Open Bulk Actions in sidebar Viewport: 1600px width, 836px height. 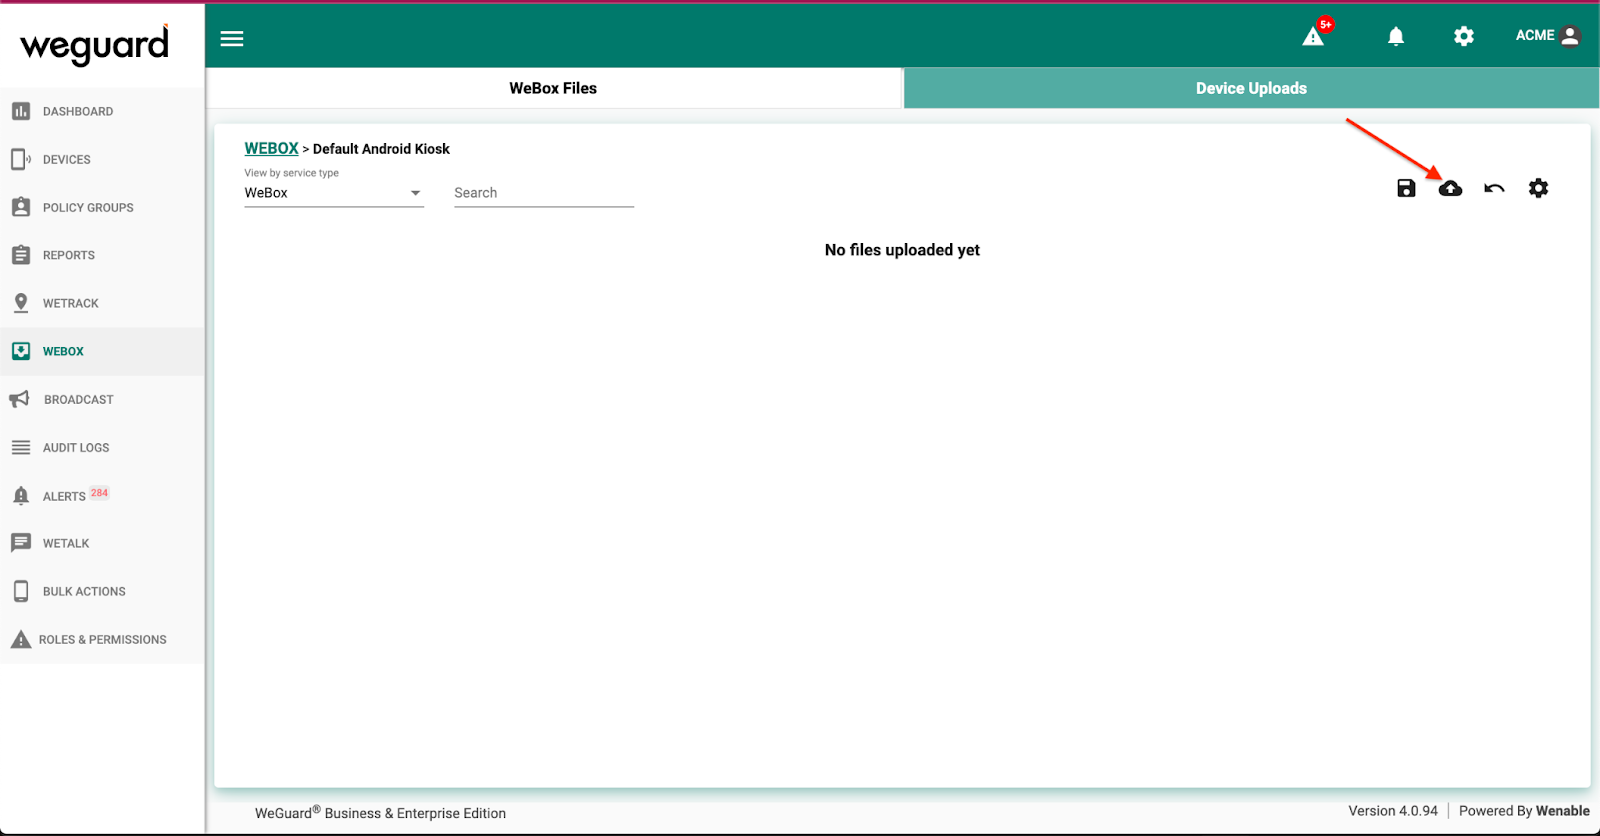pos(102,591)
